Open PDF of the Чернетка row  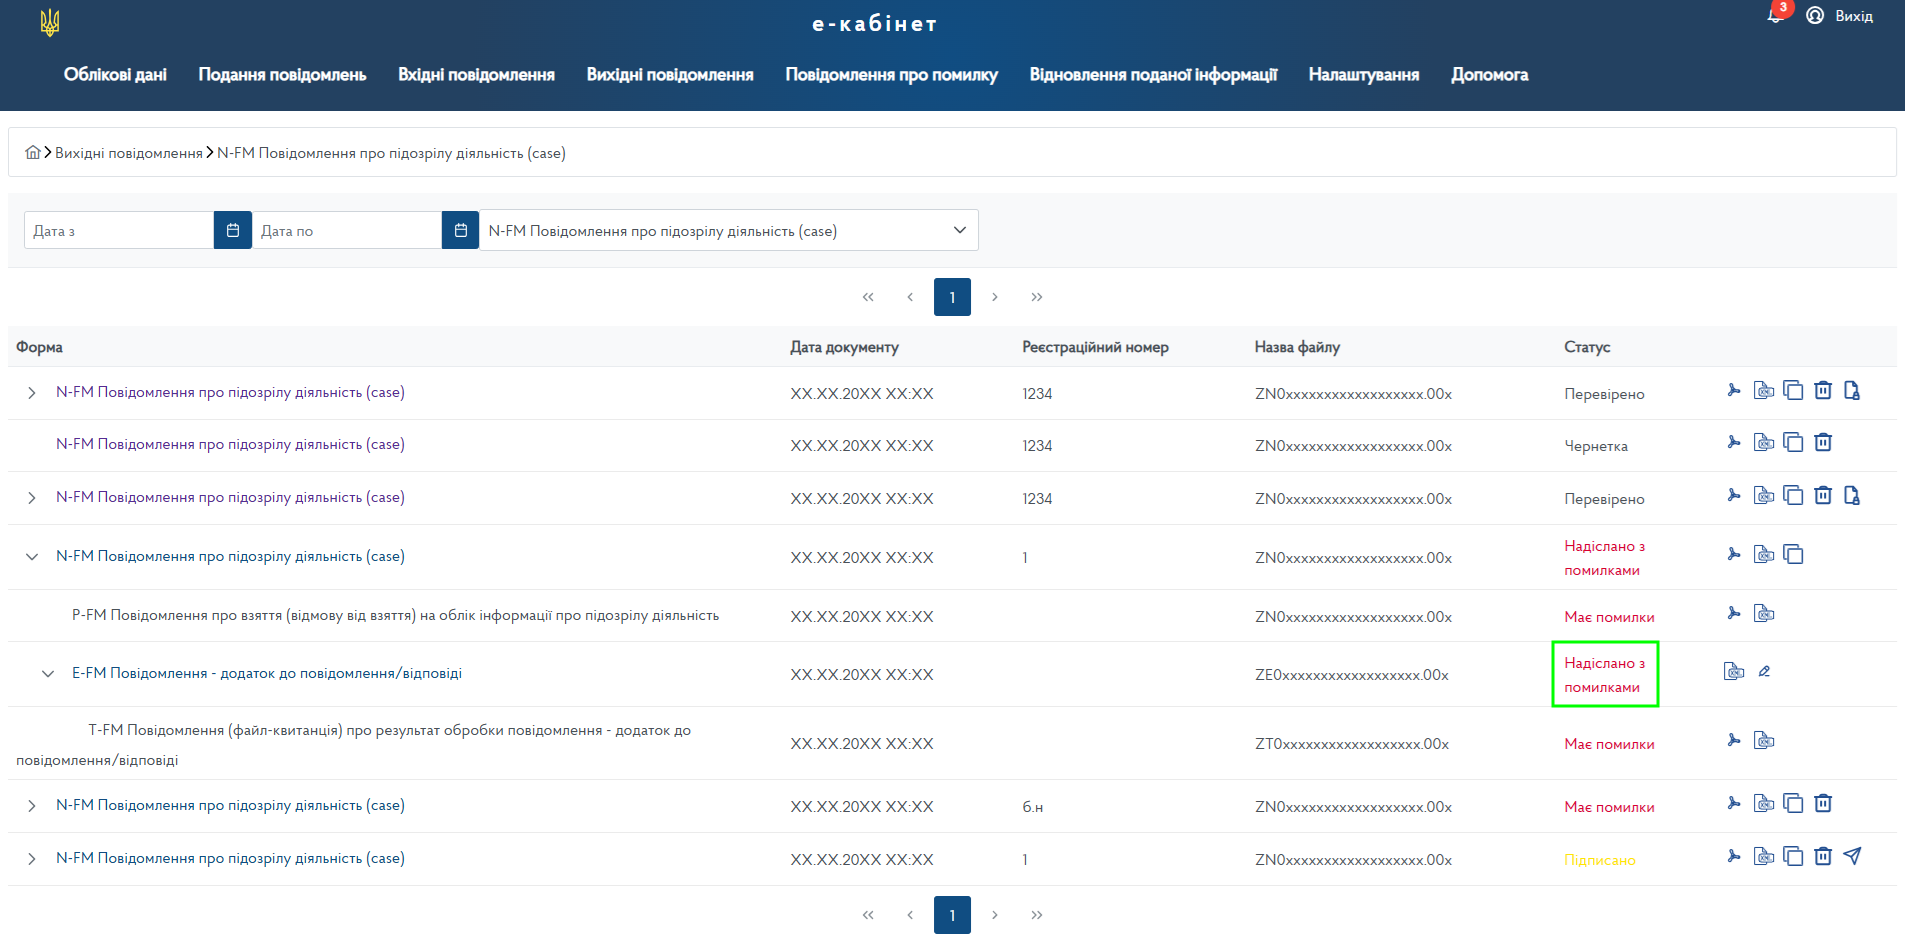pyautogui.click(x=1734, y=442)
